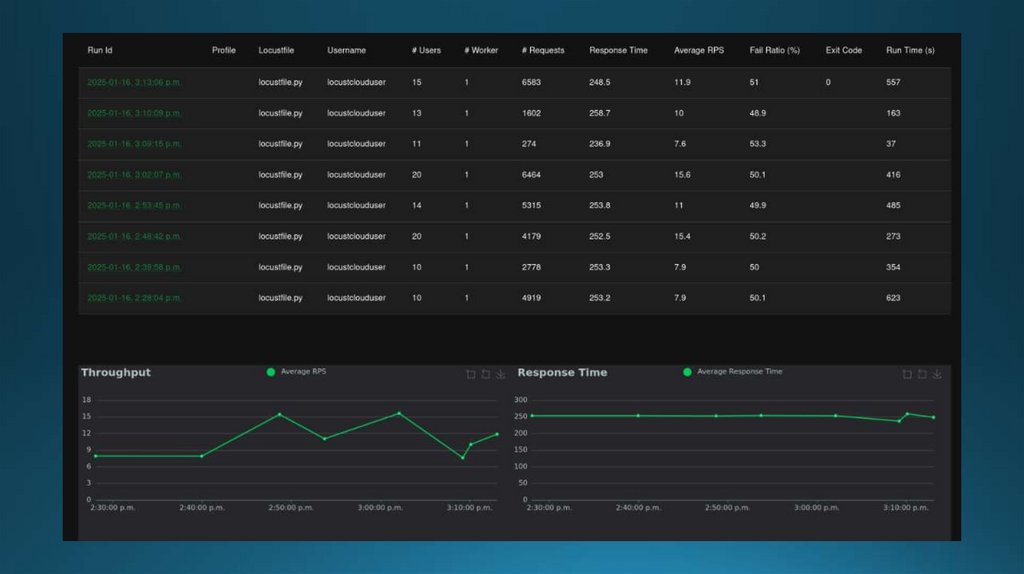
Task: Open run 2025-01-16, 3:02:07 p.m.
Action: click(134, 174)
